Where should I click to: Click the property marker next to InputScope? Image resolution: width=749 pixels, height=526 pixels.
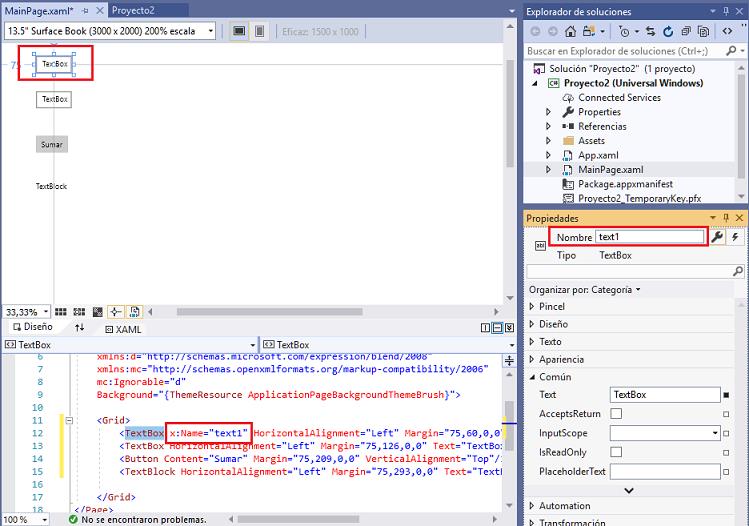tap(726, 433)
